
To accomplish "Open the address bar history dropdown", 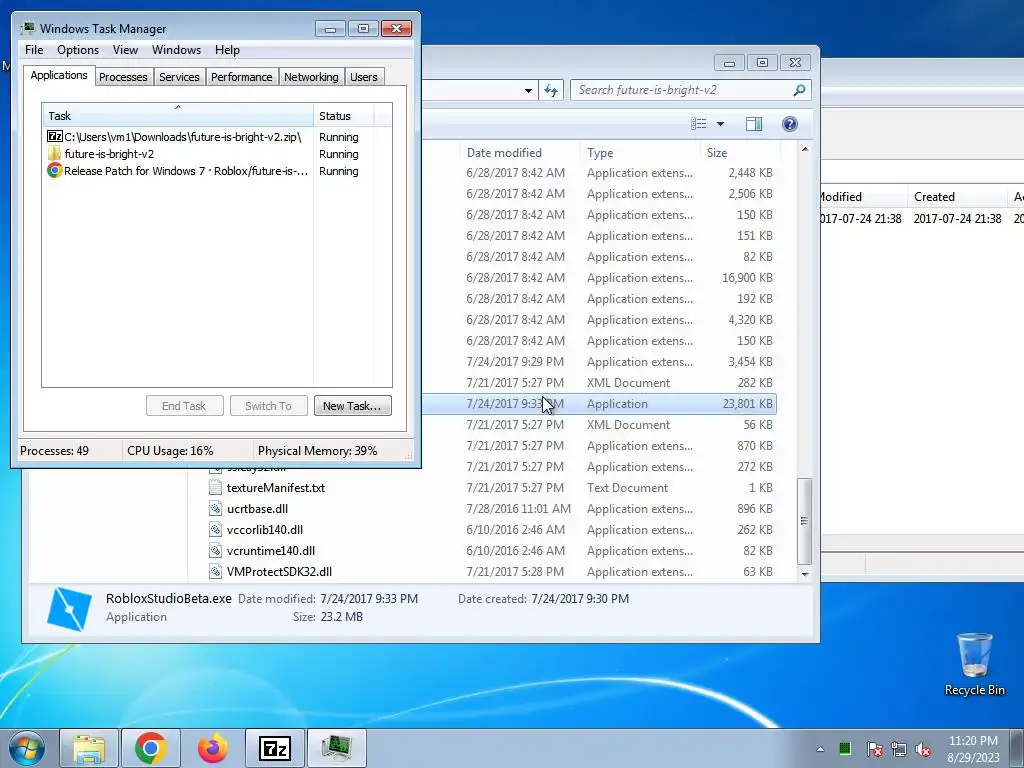I will (x=528, y=91).
